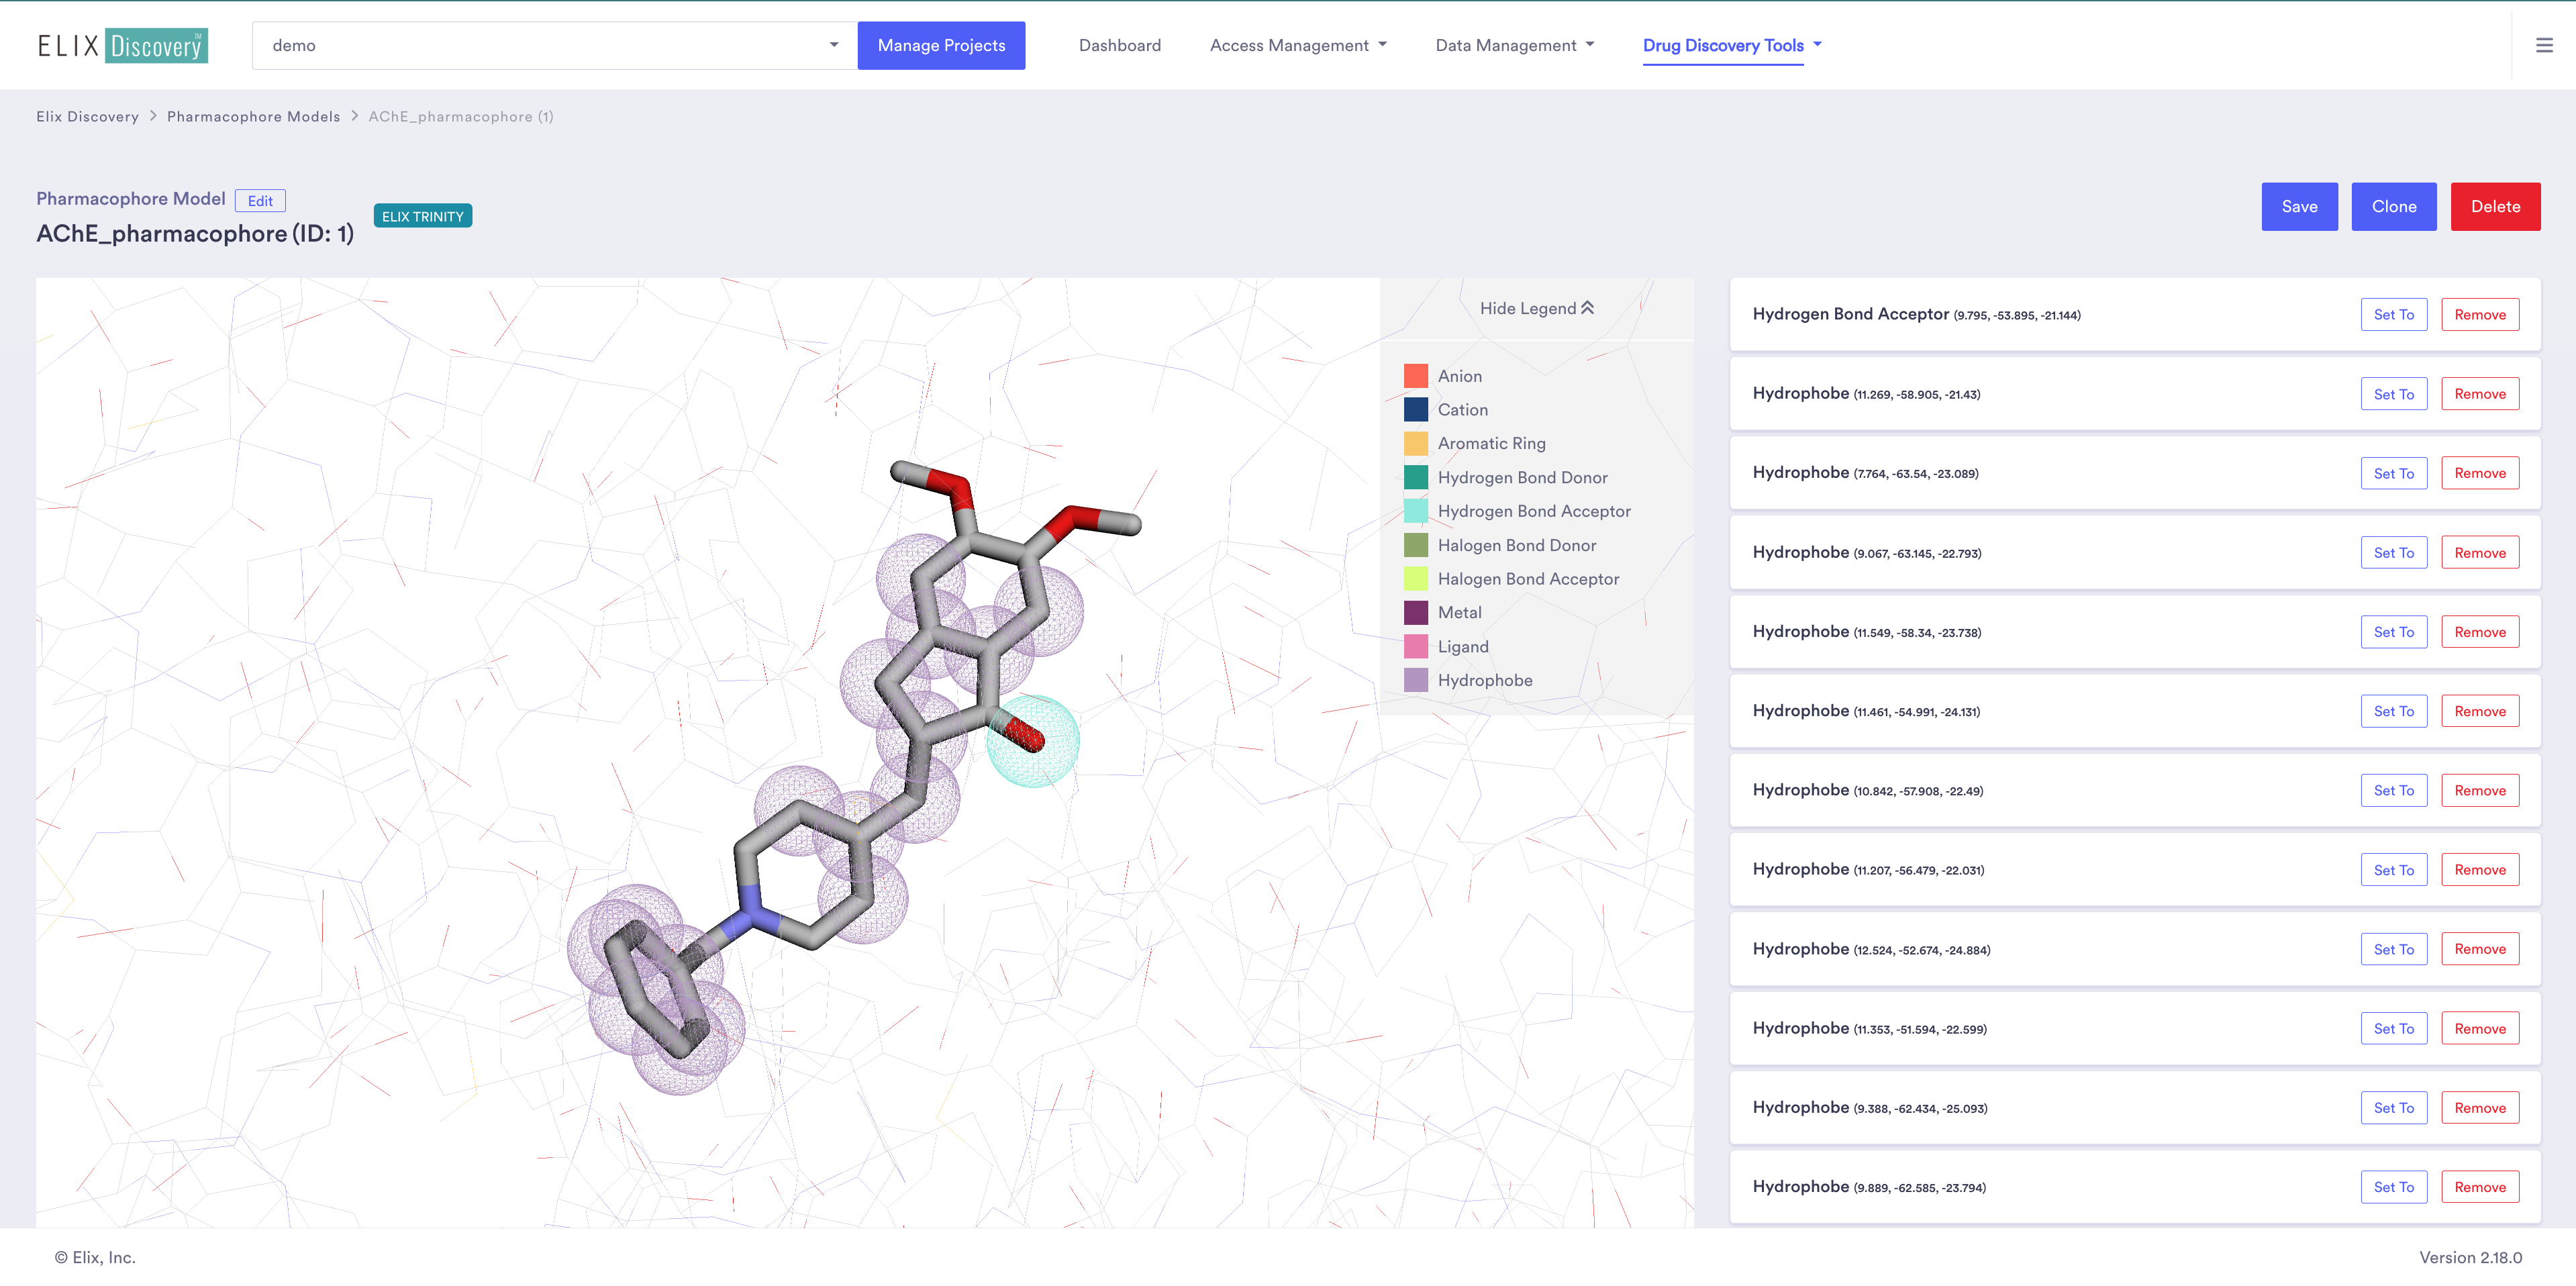Click the Hydrogen Bond Acceptor legend swatch
Viewport: 2576px width, 1286px height.
click(1415, 511)
